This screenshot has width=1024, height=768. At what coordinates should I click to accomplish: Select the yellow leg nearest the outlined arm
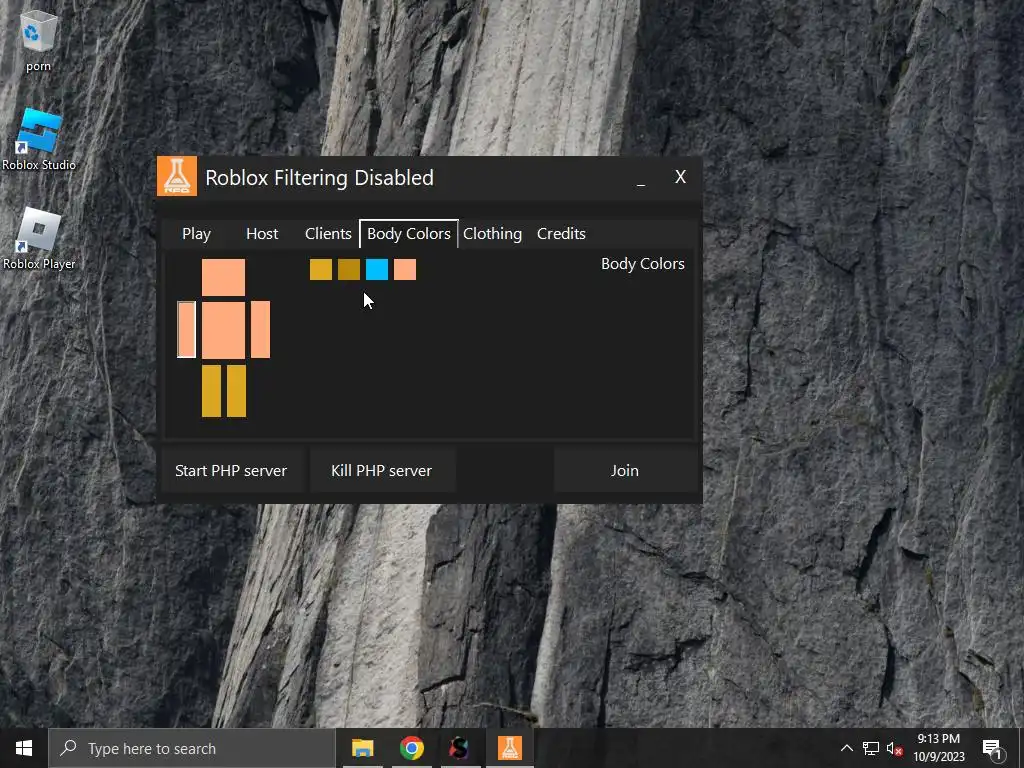(x=212, y=391)
